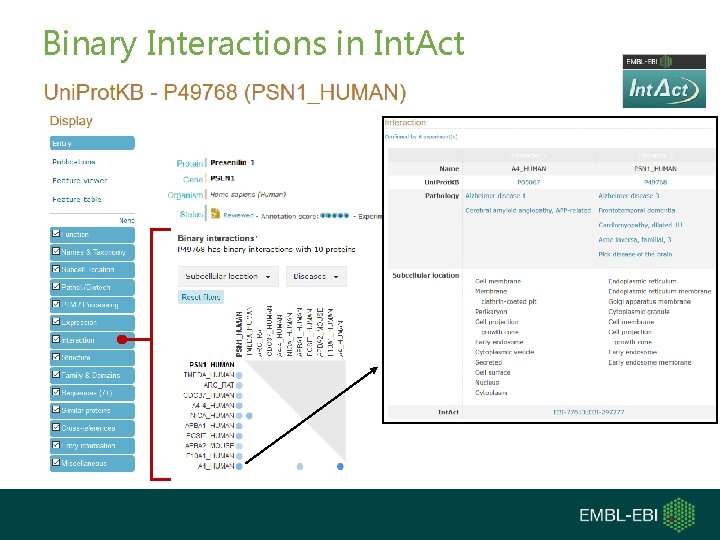
Task: Click Golgi apparatus membrane location text
Action: pyautogui.click(x=649, y=302)
